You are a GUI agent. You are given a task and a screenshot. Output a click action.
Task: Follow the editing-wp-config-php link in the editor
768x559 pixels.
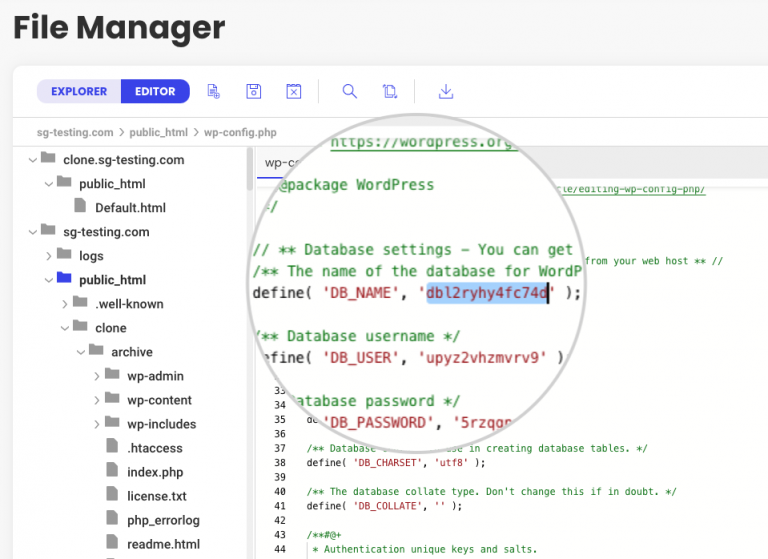632,189
